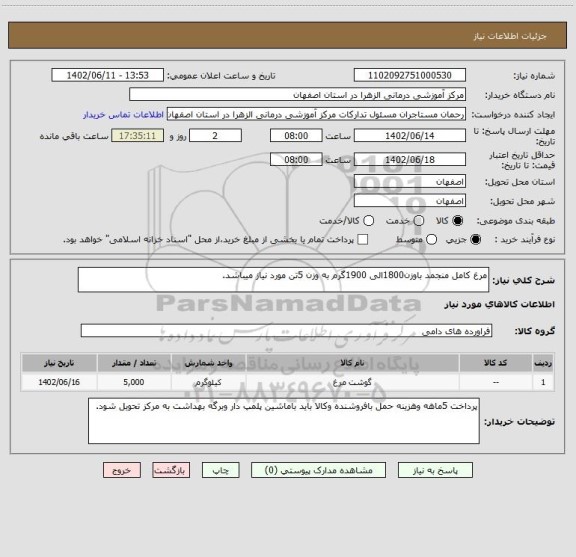The height and width of the screenshot is (557, 576).
Task: Click row number 1 cell
Action: [x=543, y=382]
